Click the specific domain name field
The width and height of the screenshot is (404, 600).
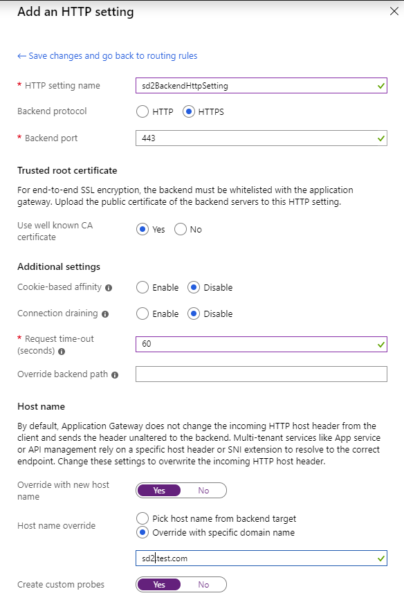(261, 558)
